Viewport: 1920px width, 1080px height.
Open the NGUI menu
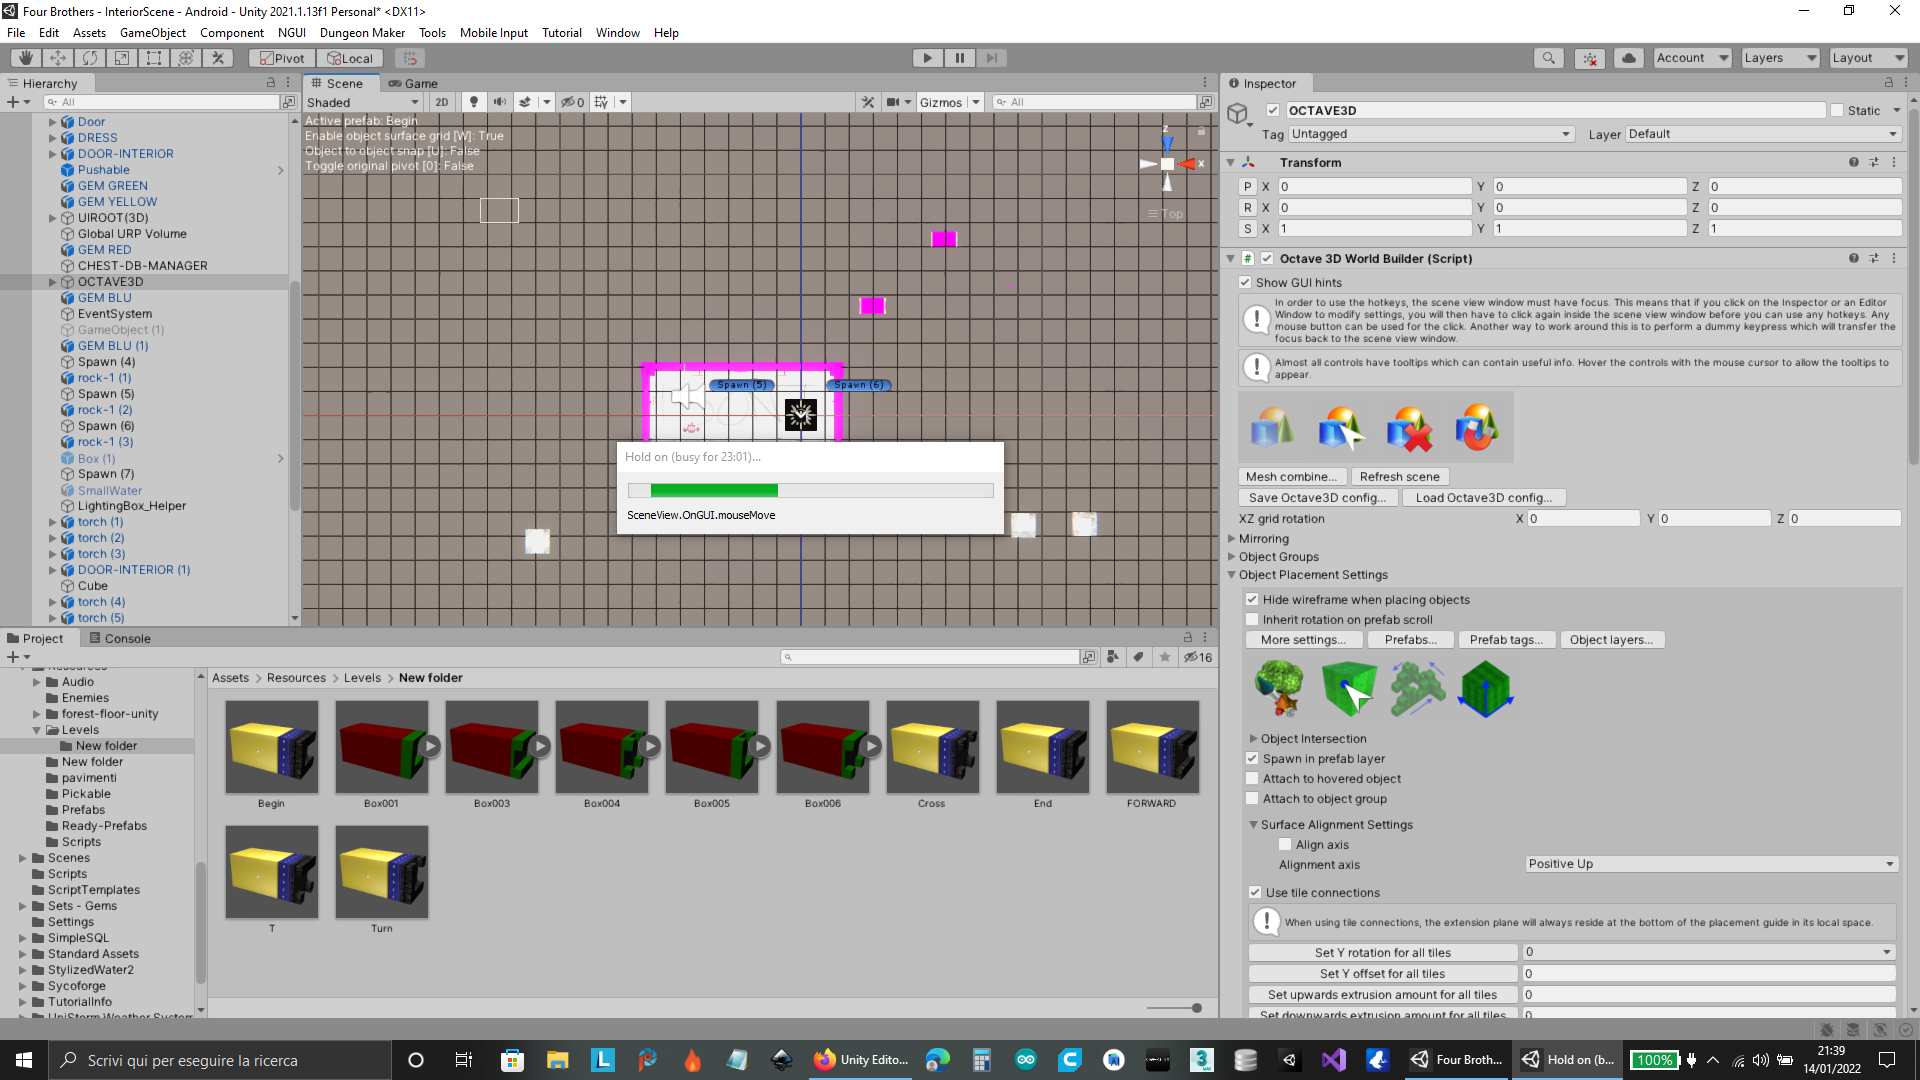click(292, 33)
